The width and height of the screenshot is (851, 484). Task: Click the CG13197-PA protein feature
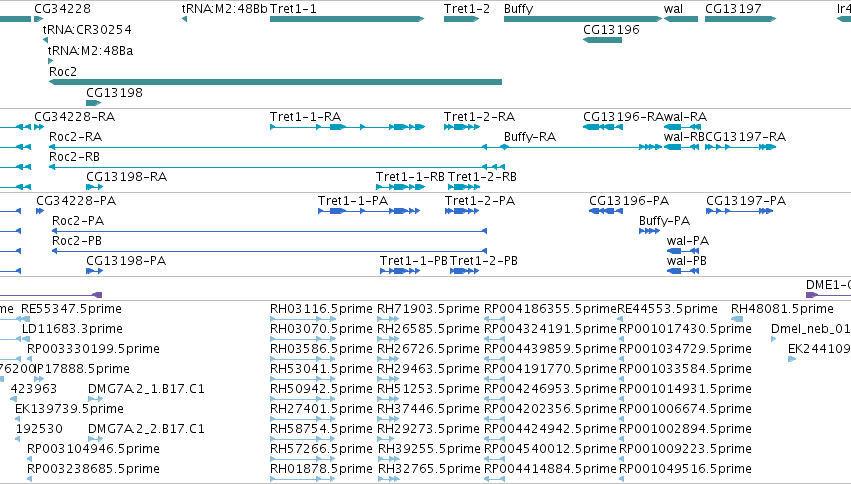pos(739,211)
